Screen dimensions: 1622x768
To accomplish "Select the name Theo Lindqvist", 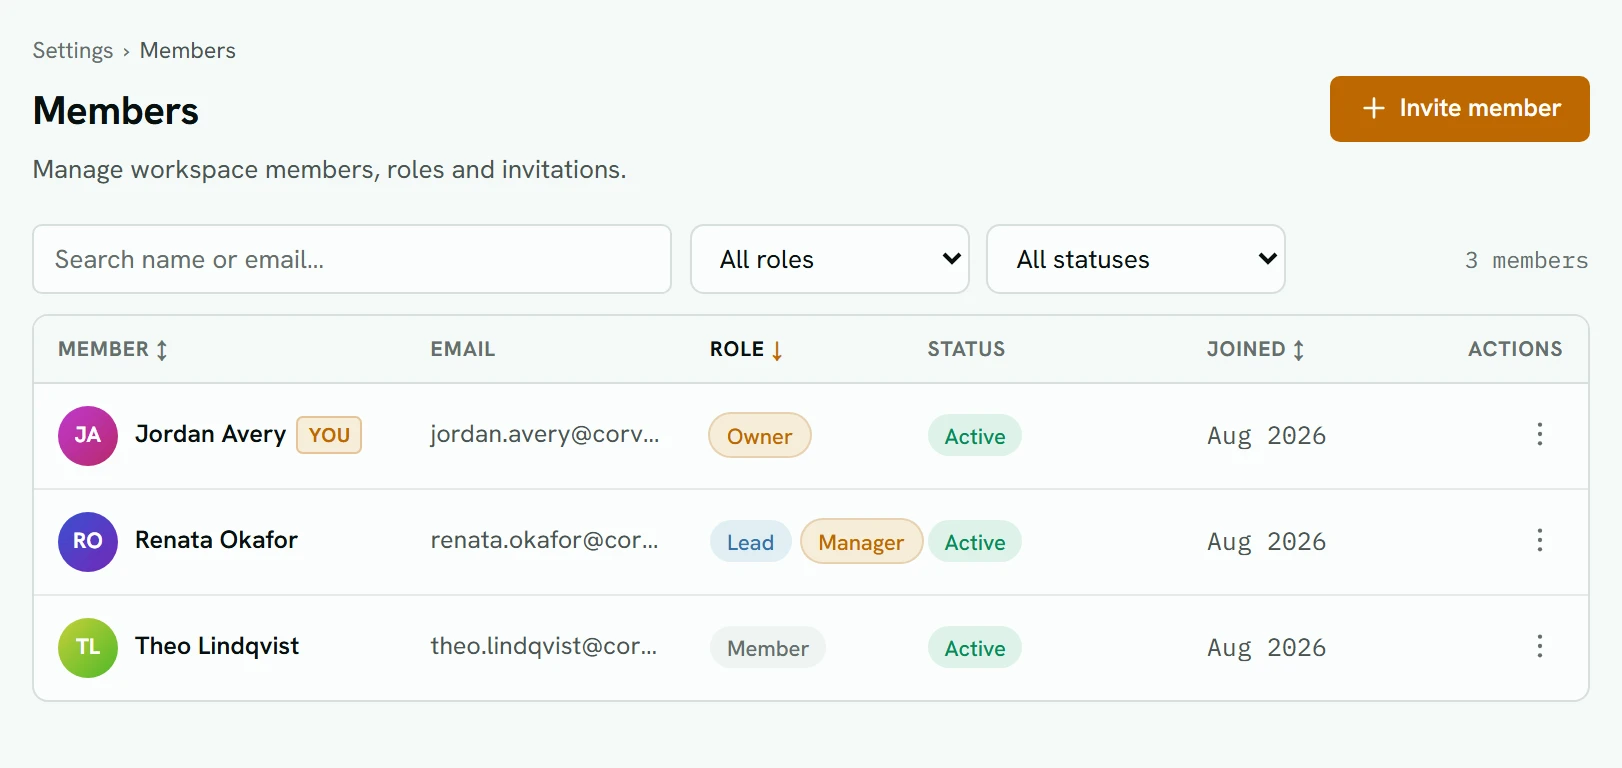I will (x=217, y=646).
